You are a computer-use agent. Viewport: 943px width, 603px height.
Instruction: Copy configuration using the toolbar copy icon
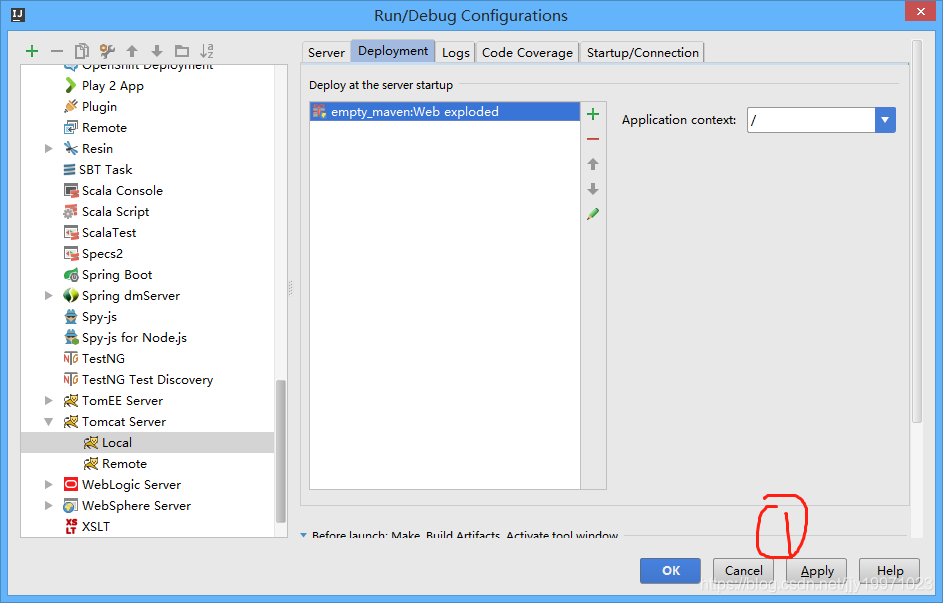pos(82,52)
